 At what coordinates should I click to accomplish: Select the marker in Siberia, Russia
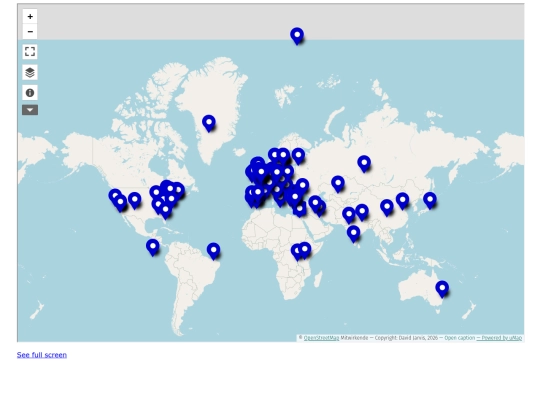[364, 164]
